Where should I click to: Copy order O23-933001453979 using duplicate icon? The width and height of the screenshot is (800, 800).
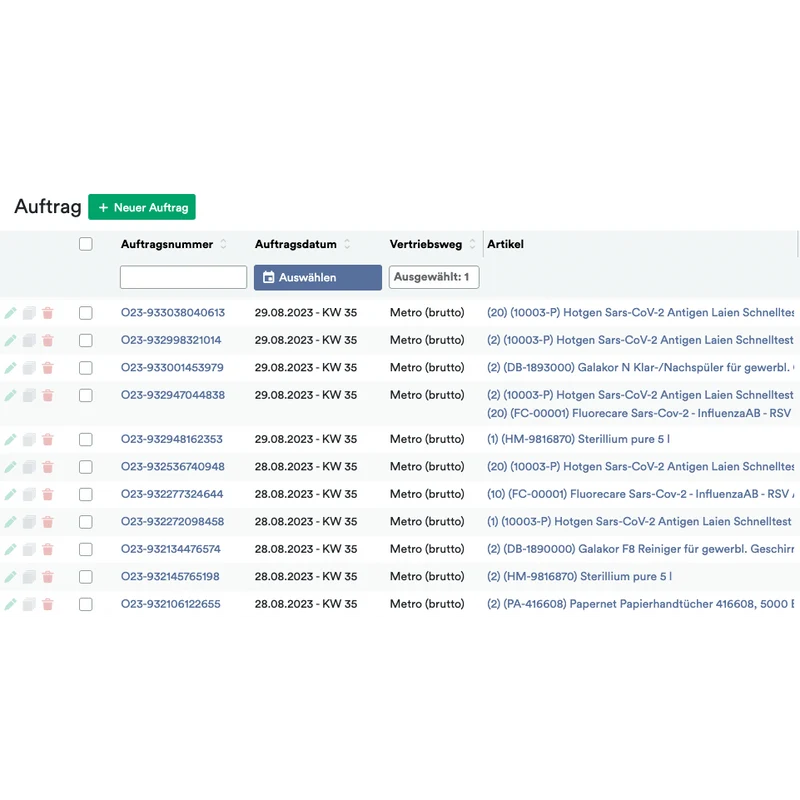29,368
